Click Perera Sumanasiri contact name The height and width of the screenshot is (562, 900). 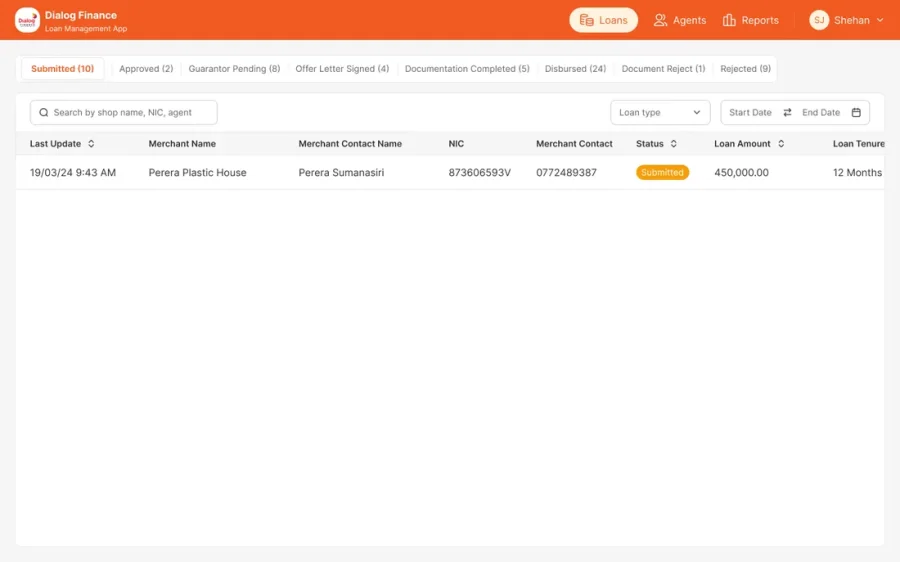click(x=341, y=172)
